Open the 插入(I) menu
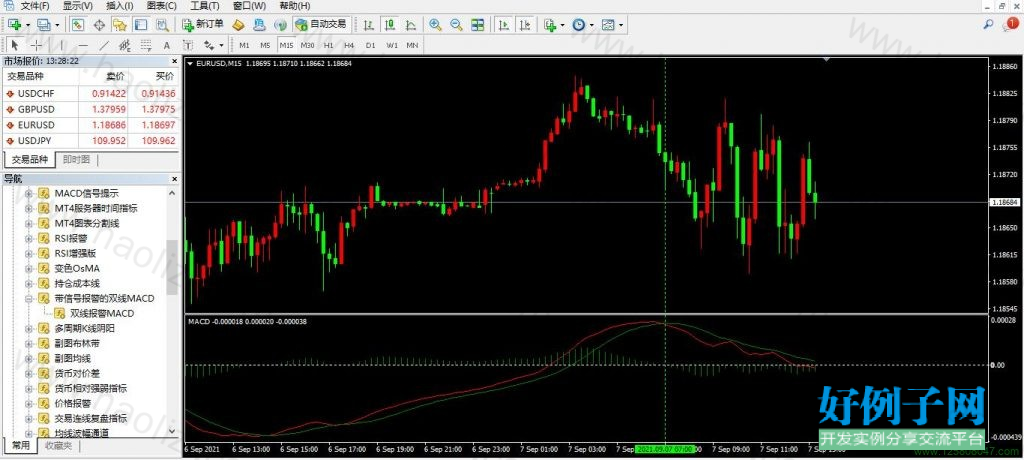Image resolution: width=1024 pixels, height=460 pixels. [x=120, y=6]
